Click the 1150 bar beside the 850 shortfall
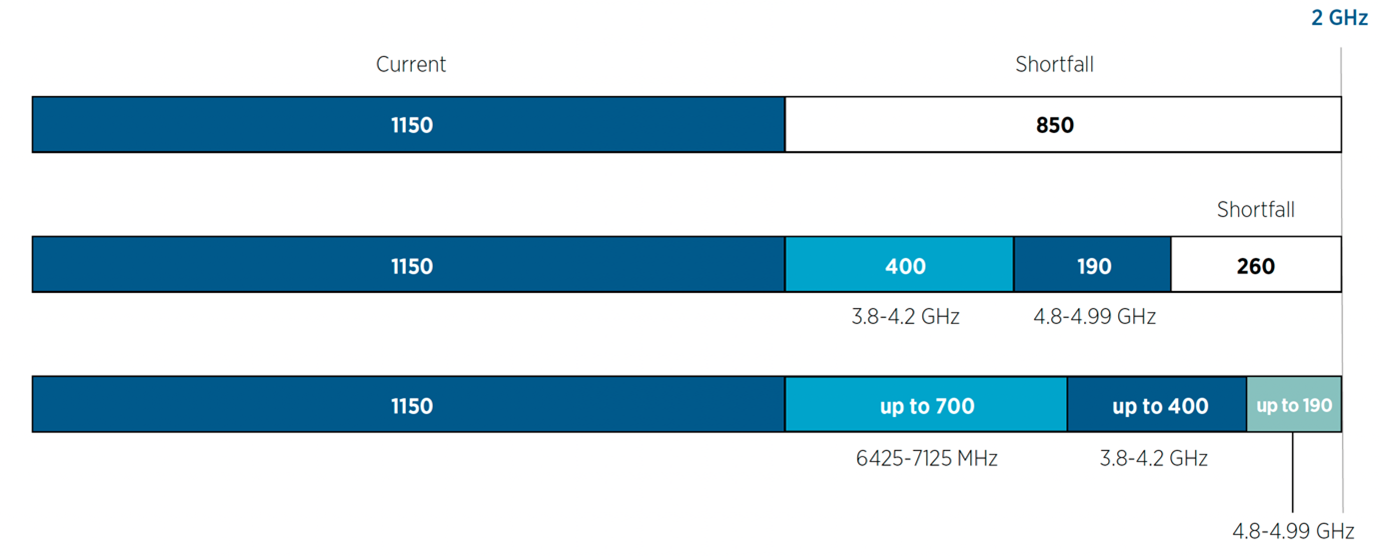 [409, 125]
